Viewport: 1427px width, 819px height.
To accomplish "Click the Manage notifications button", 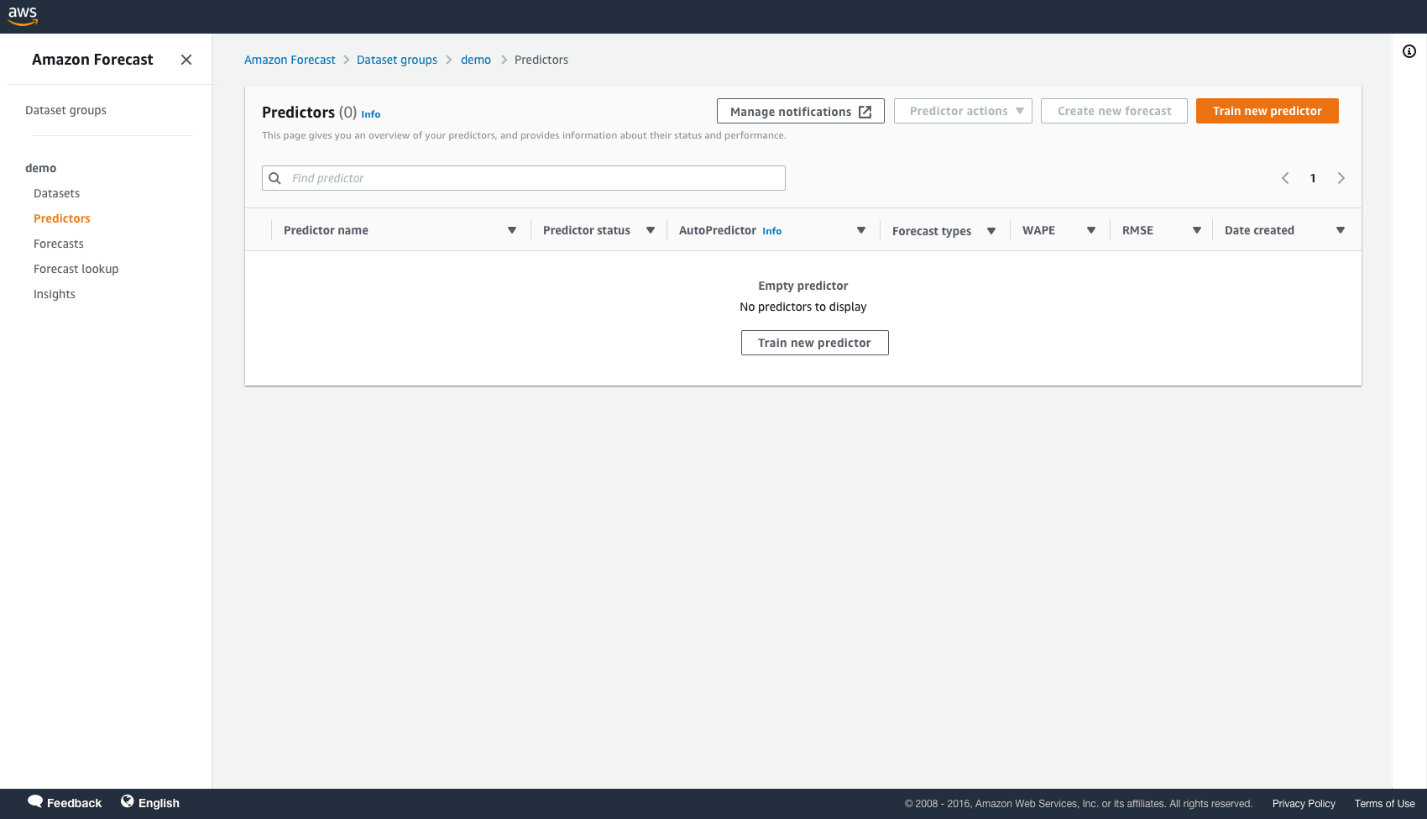I will click(x=801, y=111).
